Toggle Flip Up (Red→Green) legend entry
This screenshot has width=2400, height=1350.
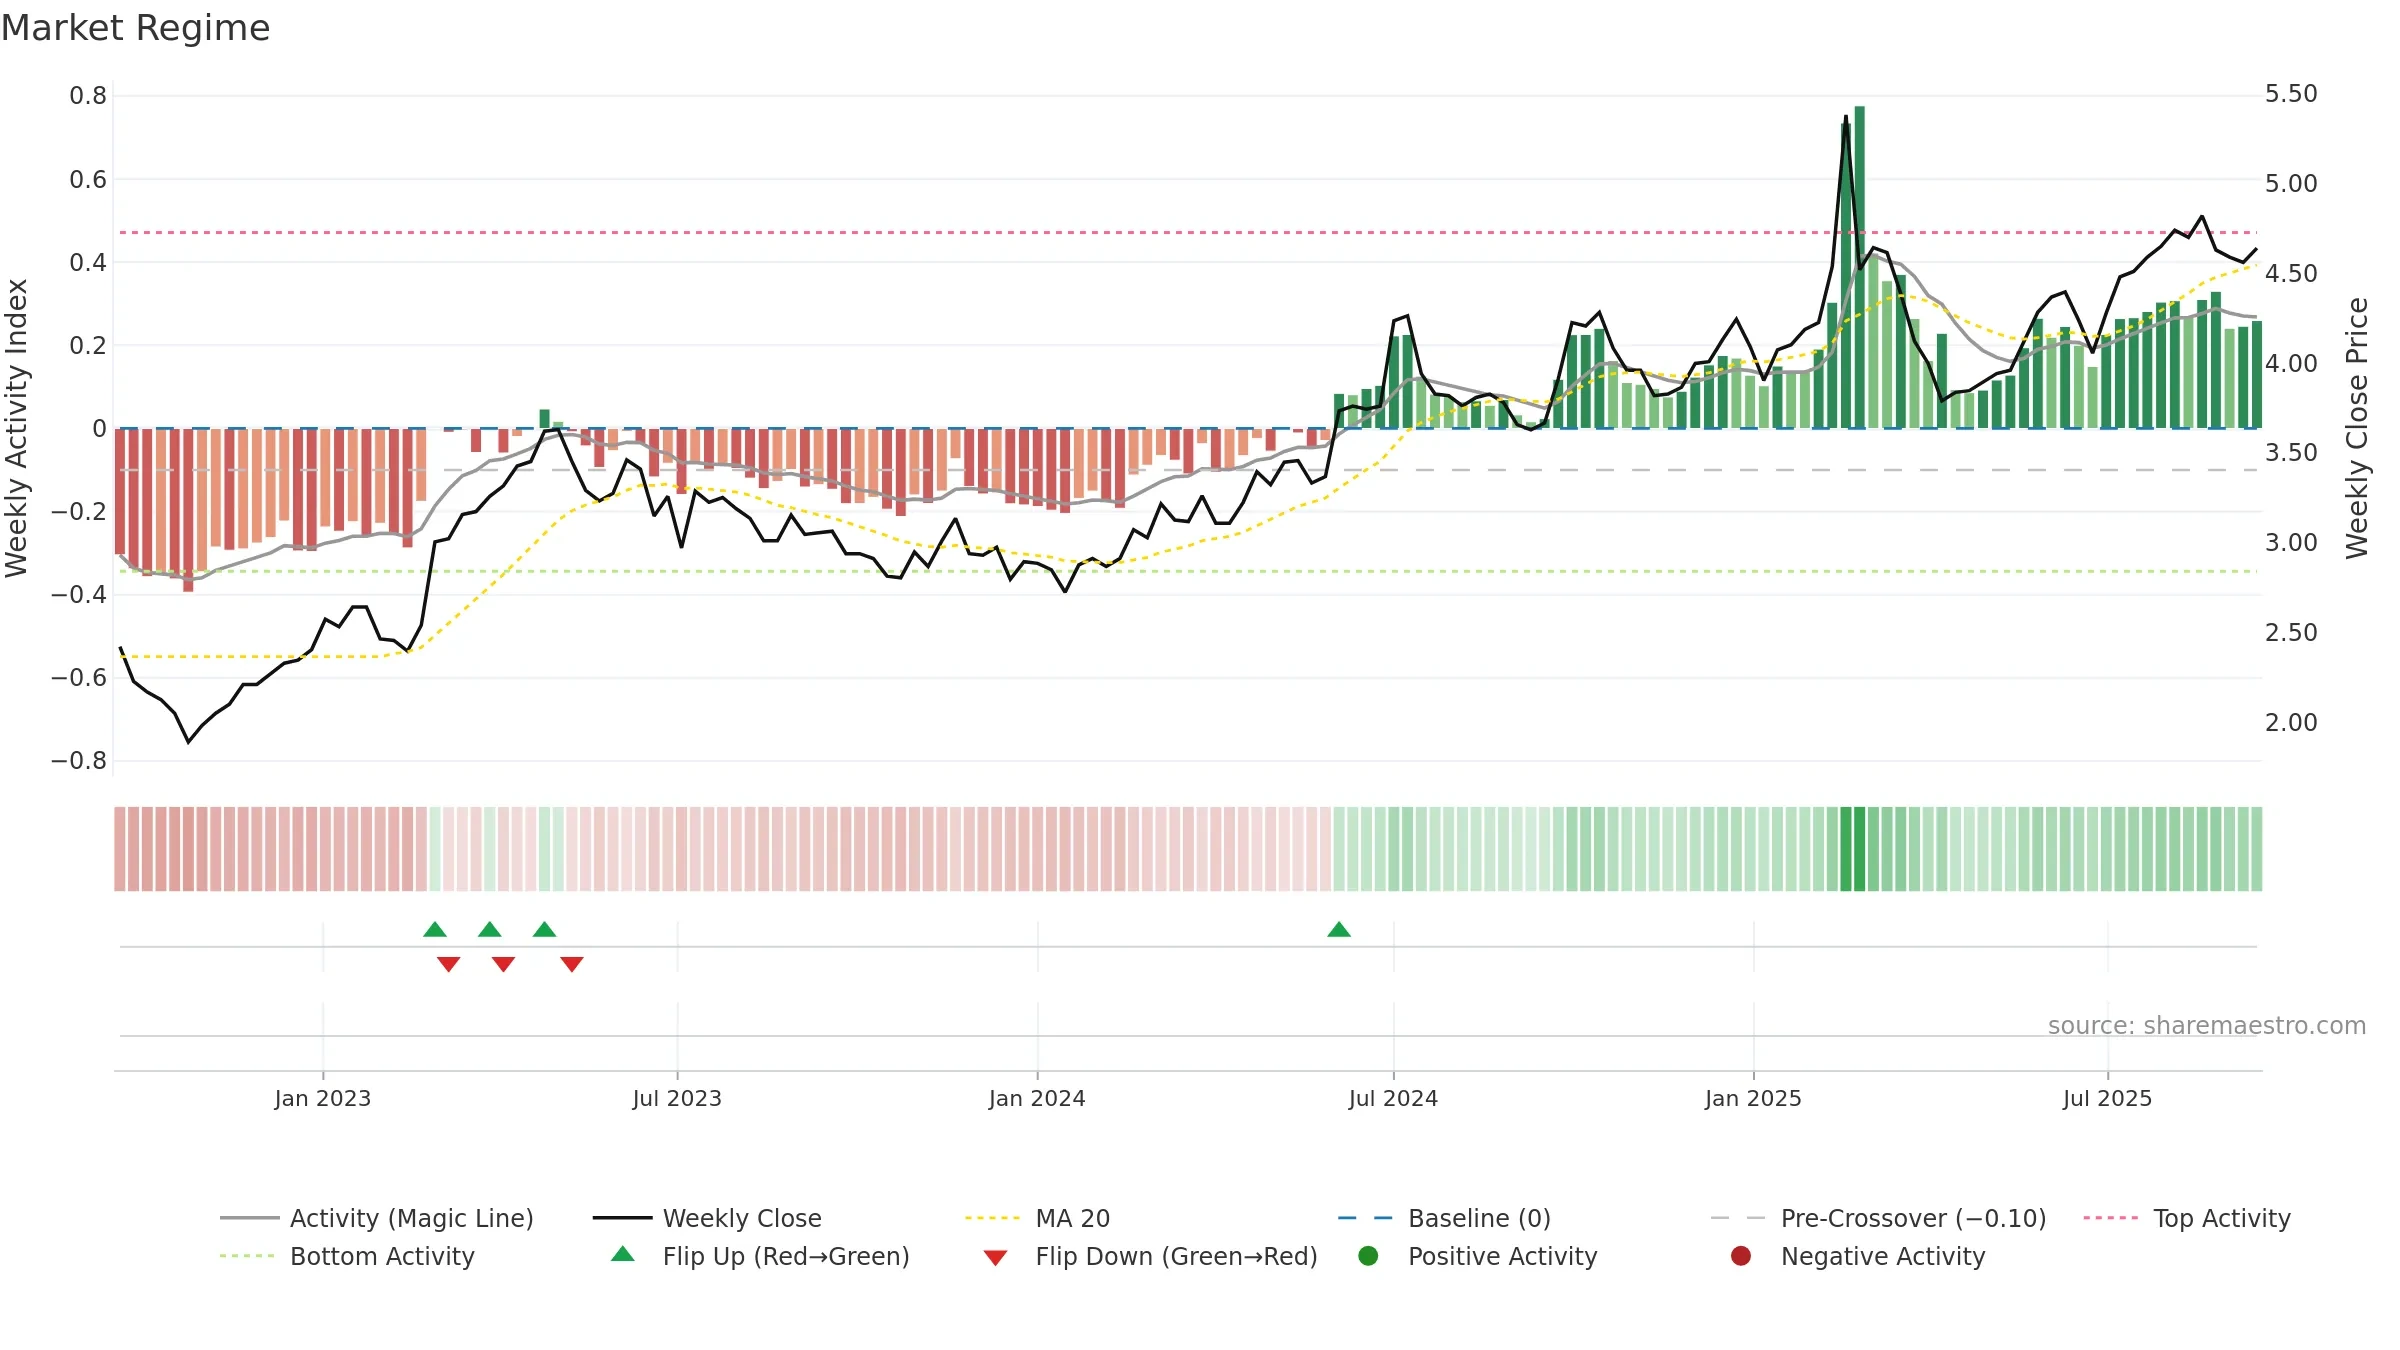pyautogui.click(x=760, y=1256)
